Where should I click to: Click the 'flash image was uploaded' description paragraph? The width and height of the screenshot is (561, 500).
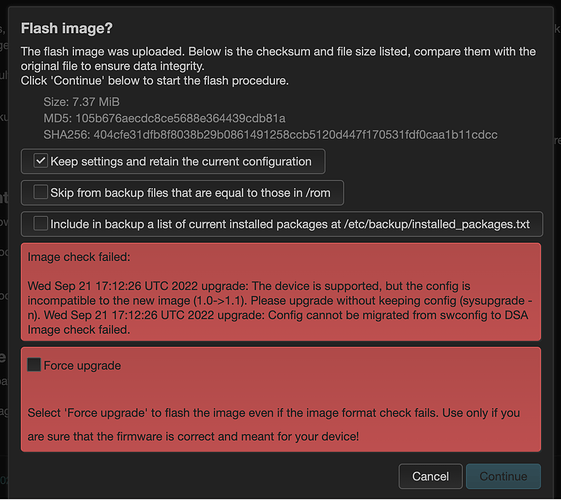[278, 59]
